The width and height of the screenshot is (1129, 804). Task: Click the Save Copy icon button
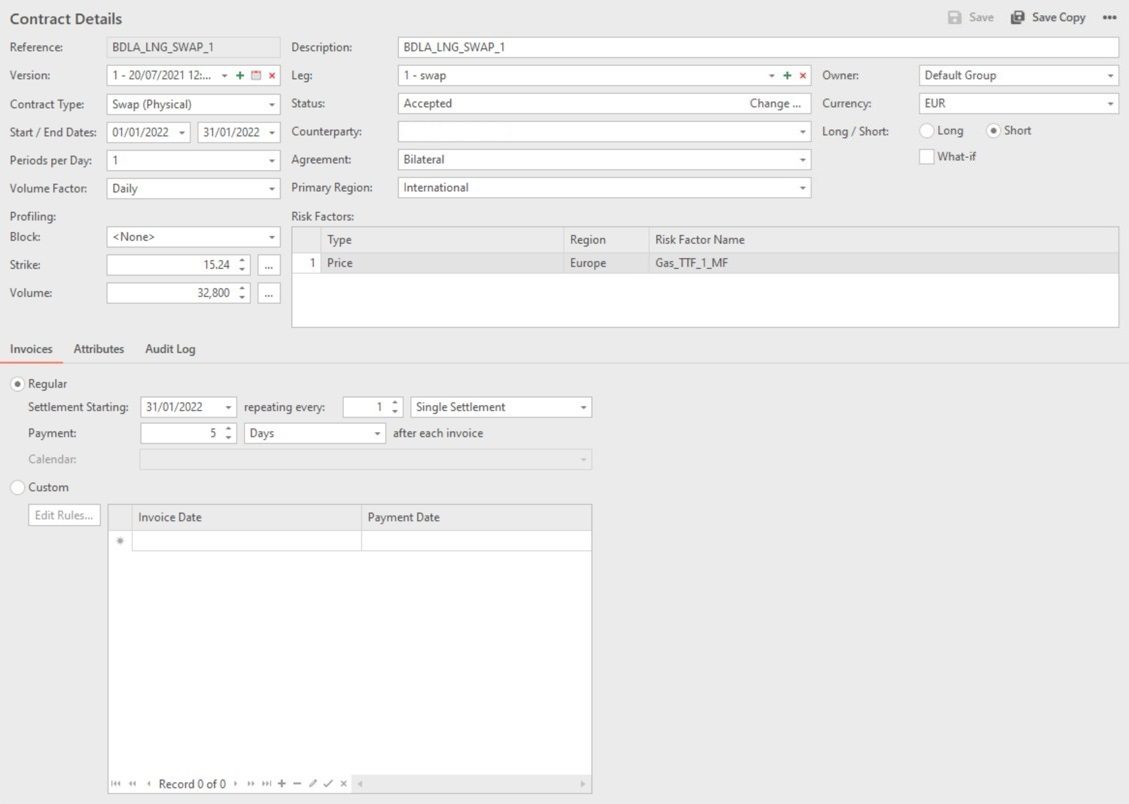tap(1047, 18)
